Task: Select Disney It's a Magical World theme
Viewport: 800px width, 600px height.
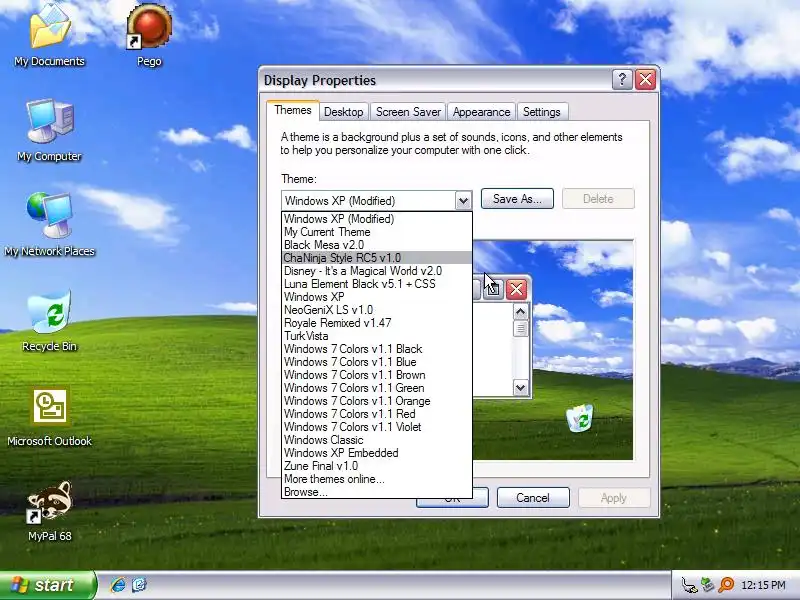Action: [377, 271]
